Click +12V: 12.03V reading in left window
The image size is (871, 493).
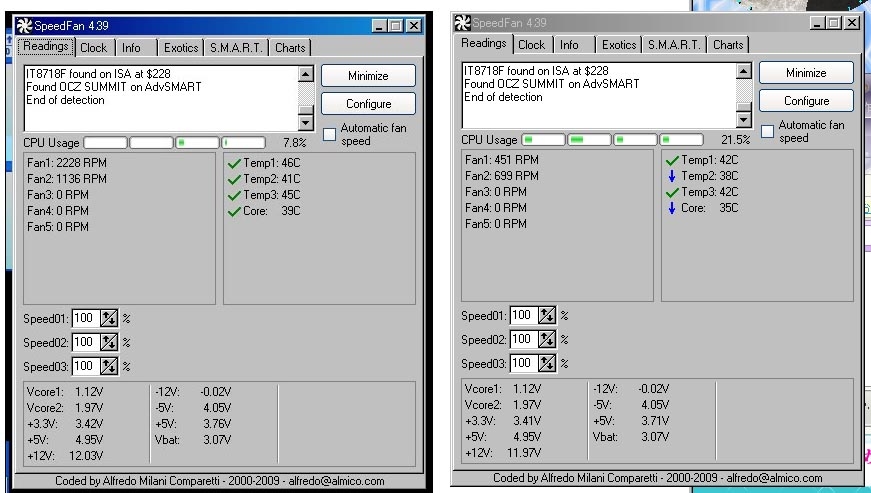[65, 456]
